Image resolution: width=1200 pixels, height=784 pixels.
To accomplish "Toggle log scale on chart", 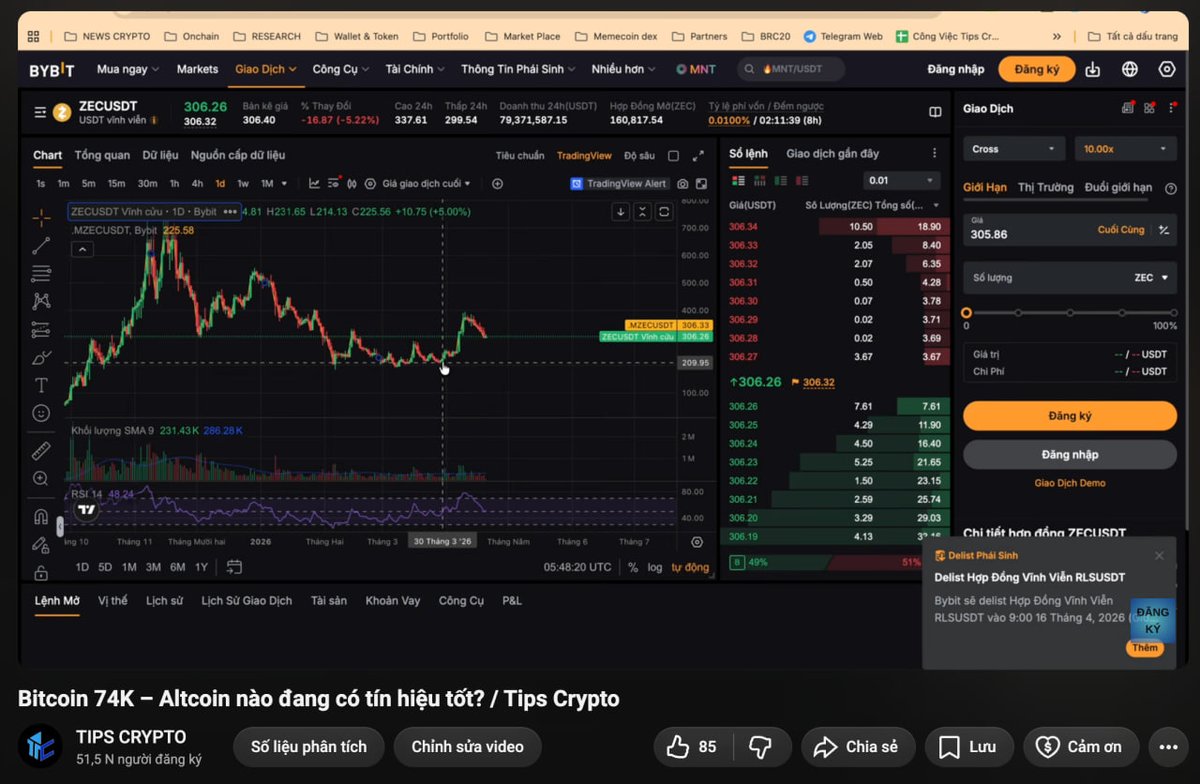I will tap(655, 567).
